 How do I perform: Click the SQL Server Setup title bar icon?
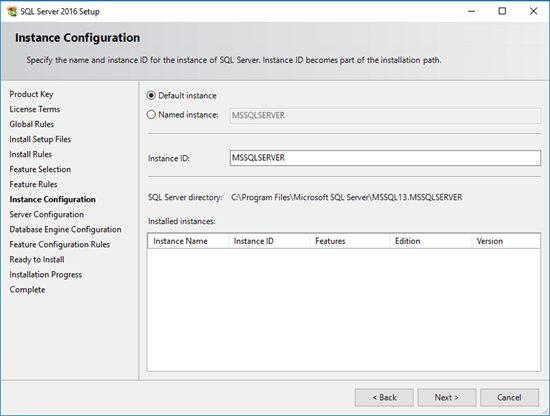point(12,11)
